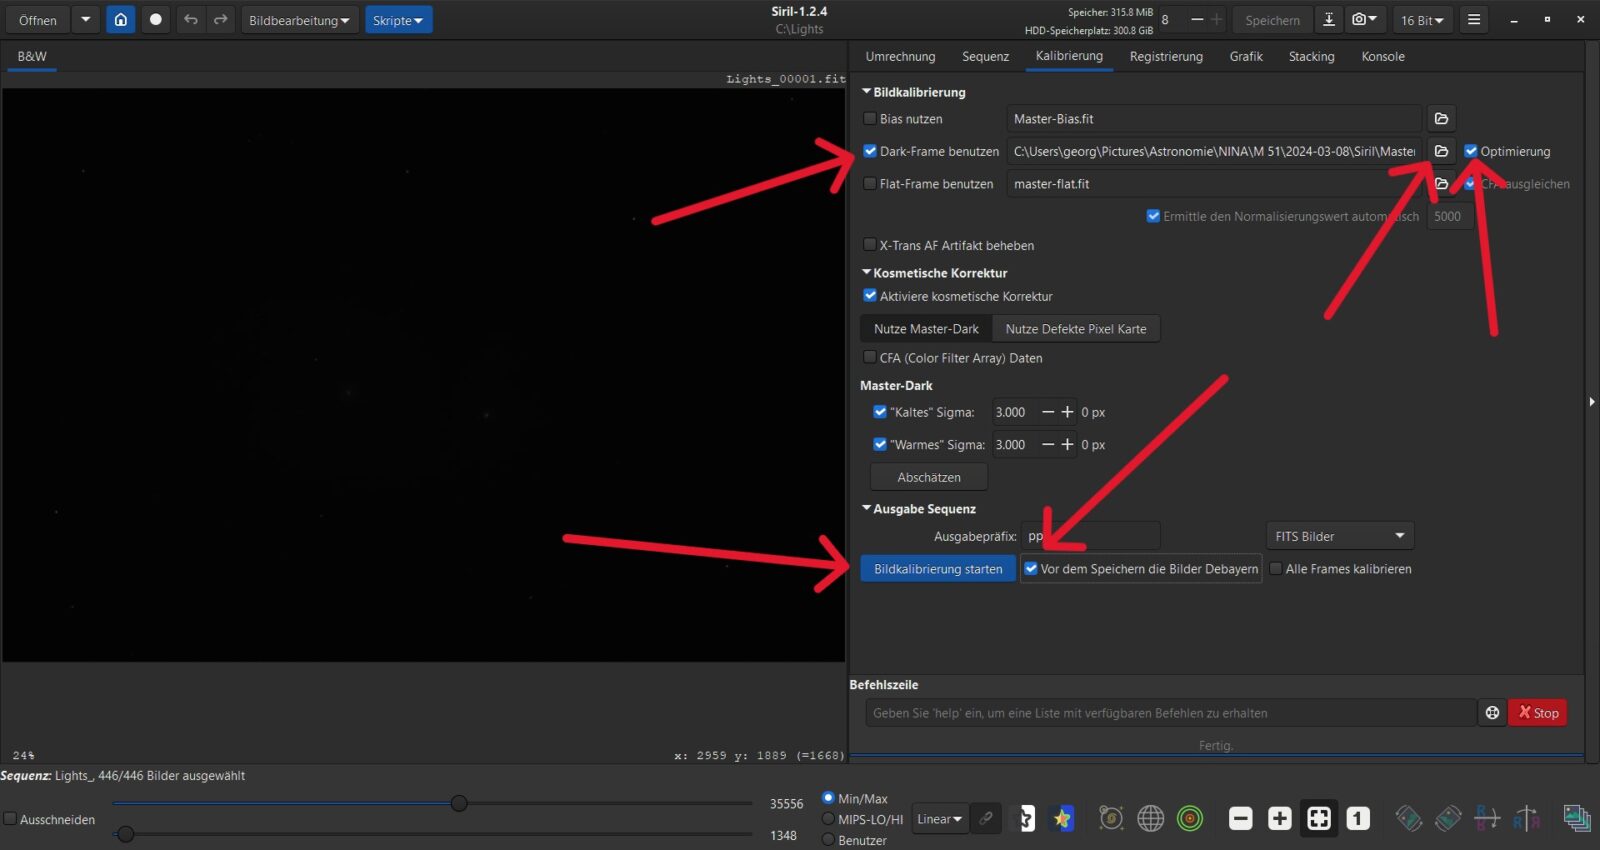Collapse the Bildkalibrierung section
This screenshot has width=1600, height=850.
click(x=867, y=92)
